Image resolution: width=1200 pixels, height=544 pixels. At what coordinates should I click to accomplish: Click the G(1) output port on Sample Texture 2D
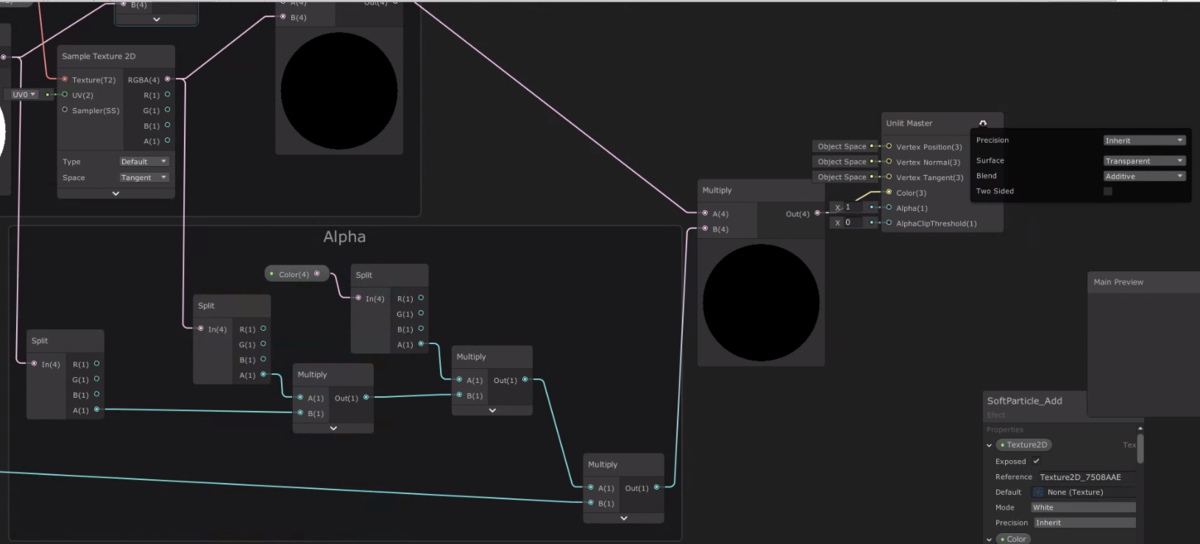pos(167,110)
